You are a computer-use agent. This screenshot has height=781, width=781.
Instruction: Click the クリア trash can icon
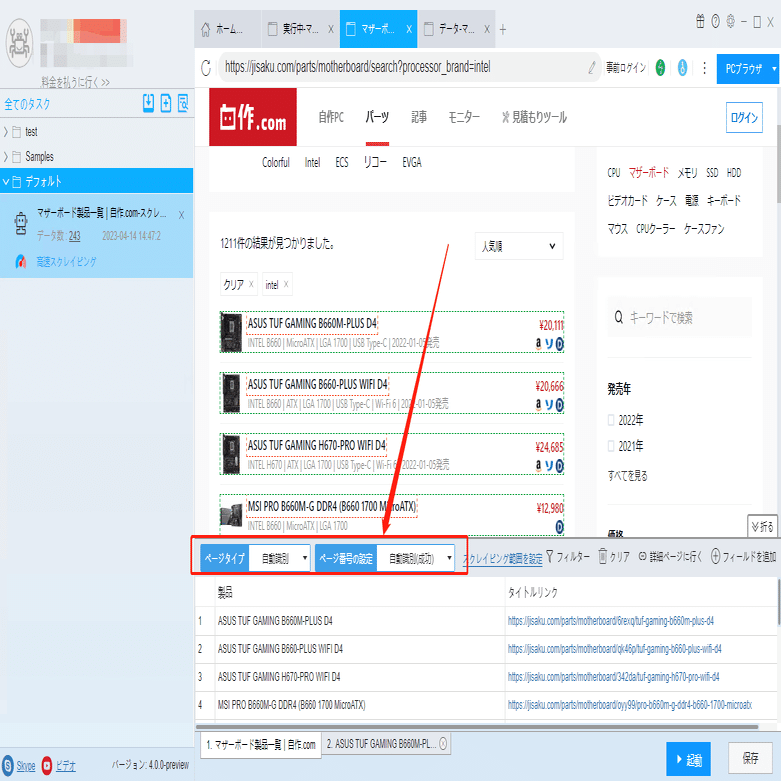click(602, 556)
